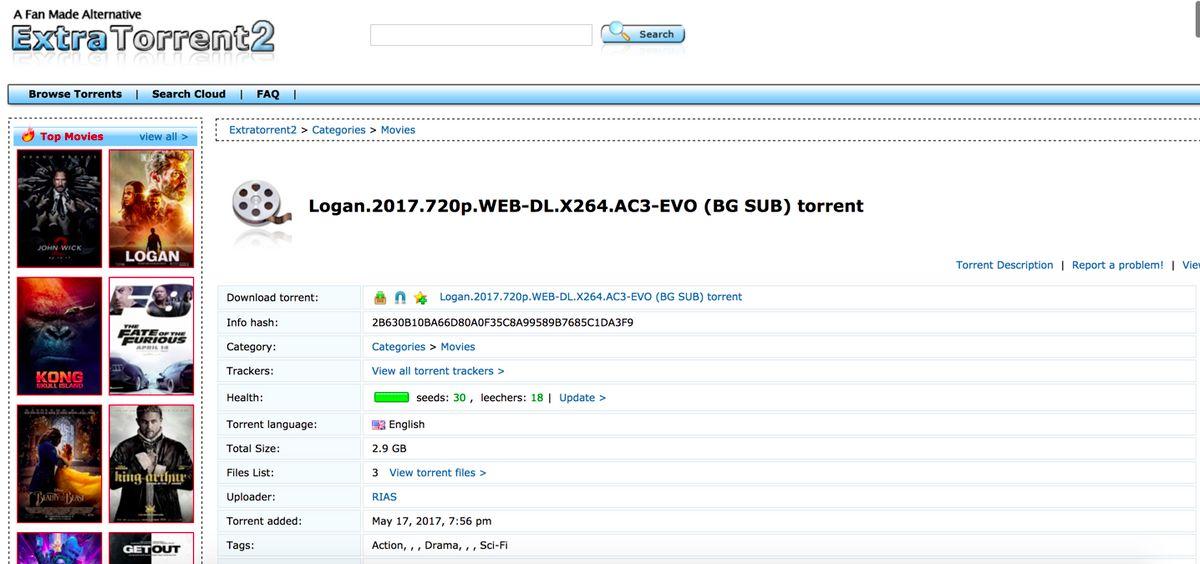Click Movies in the breadcrumb
The width and height of the screenshot is (1200, 564).
click(x=398, y=130)
